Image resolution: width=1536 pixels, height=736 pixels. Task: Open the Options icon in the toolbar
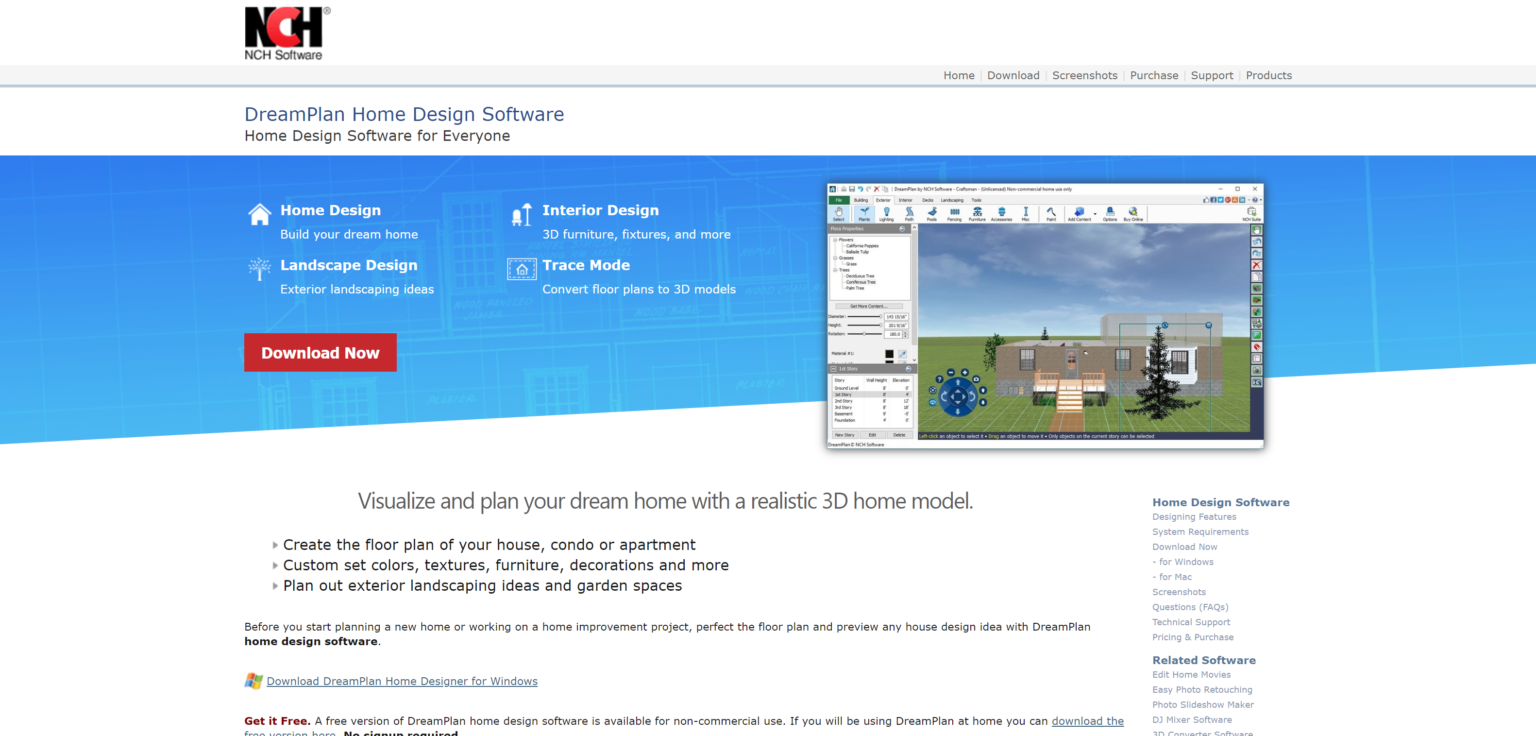tap(1110, 214)
